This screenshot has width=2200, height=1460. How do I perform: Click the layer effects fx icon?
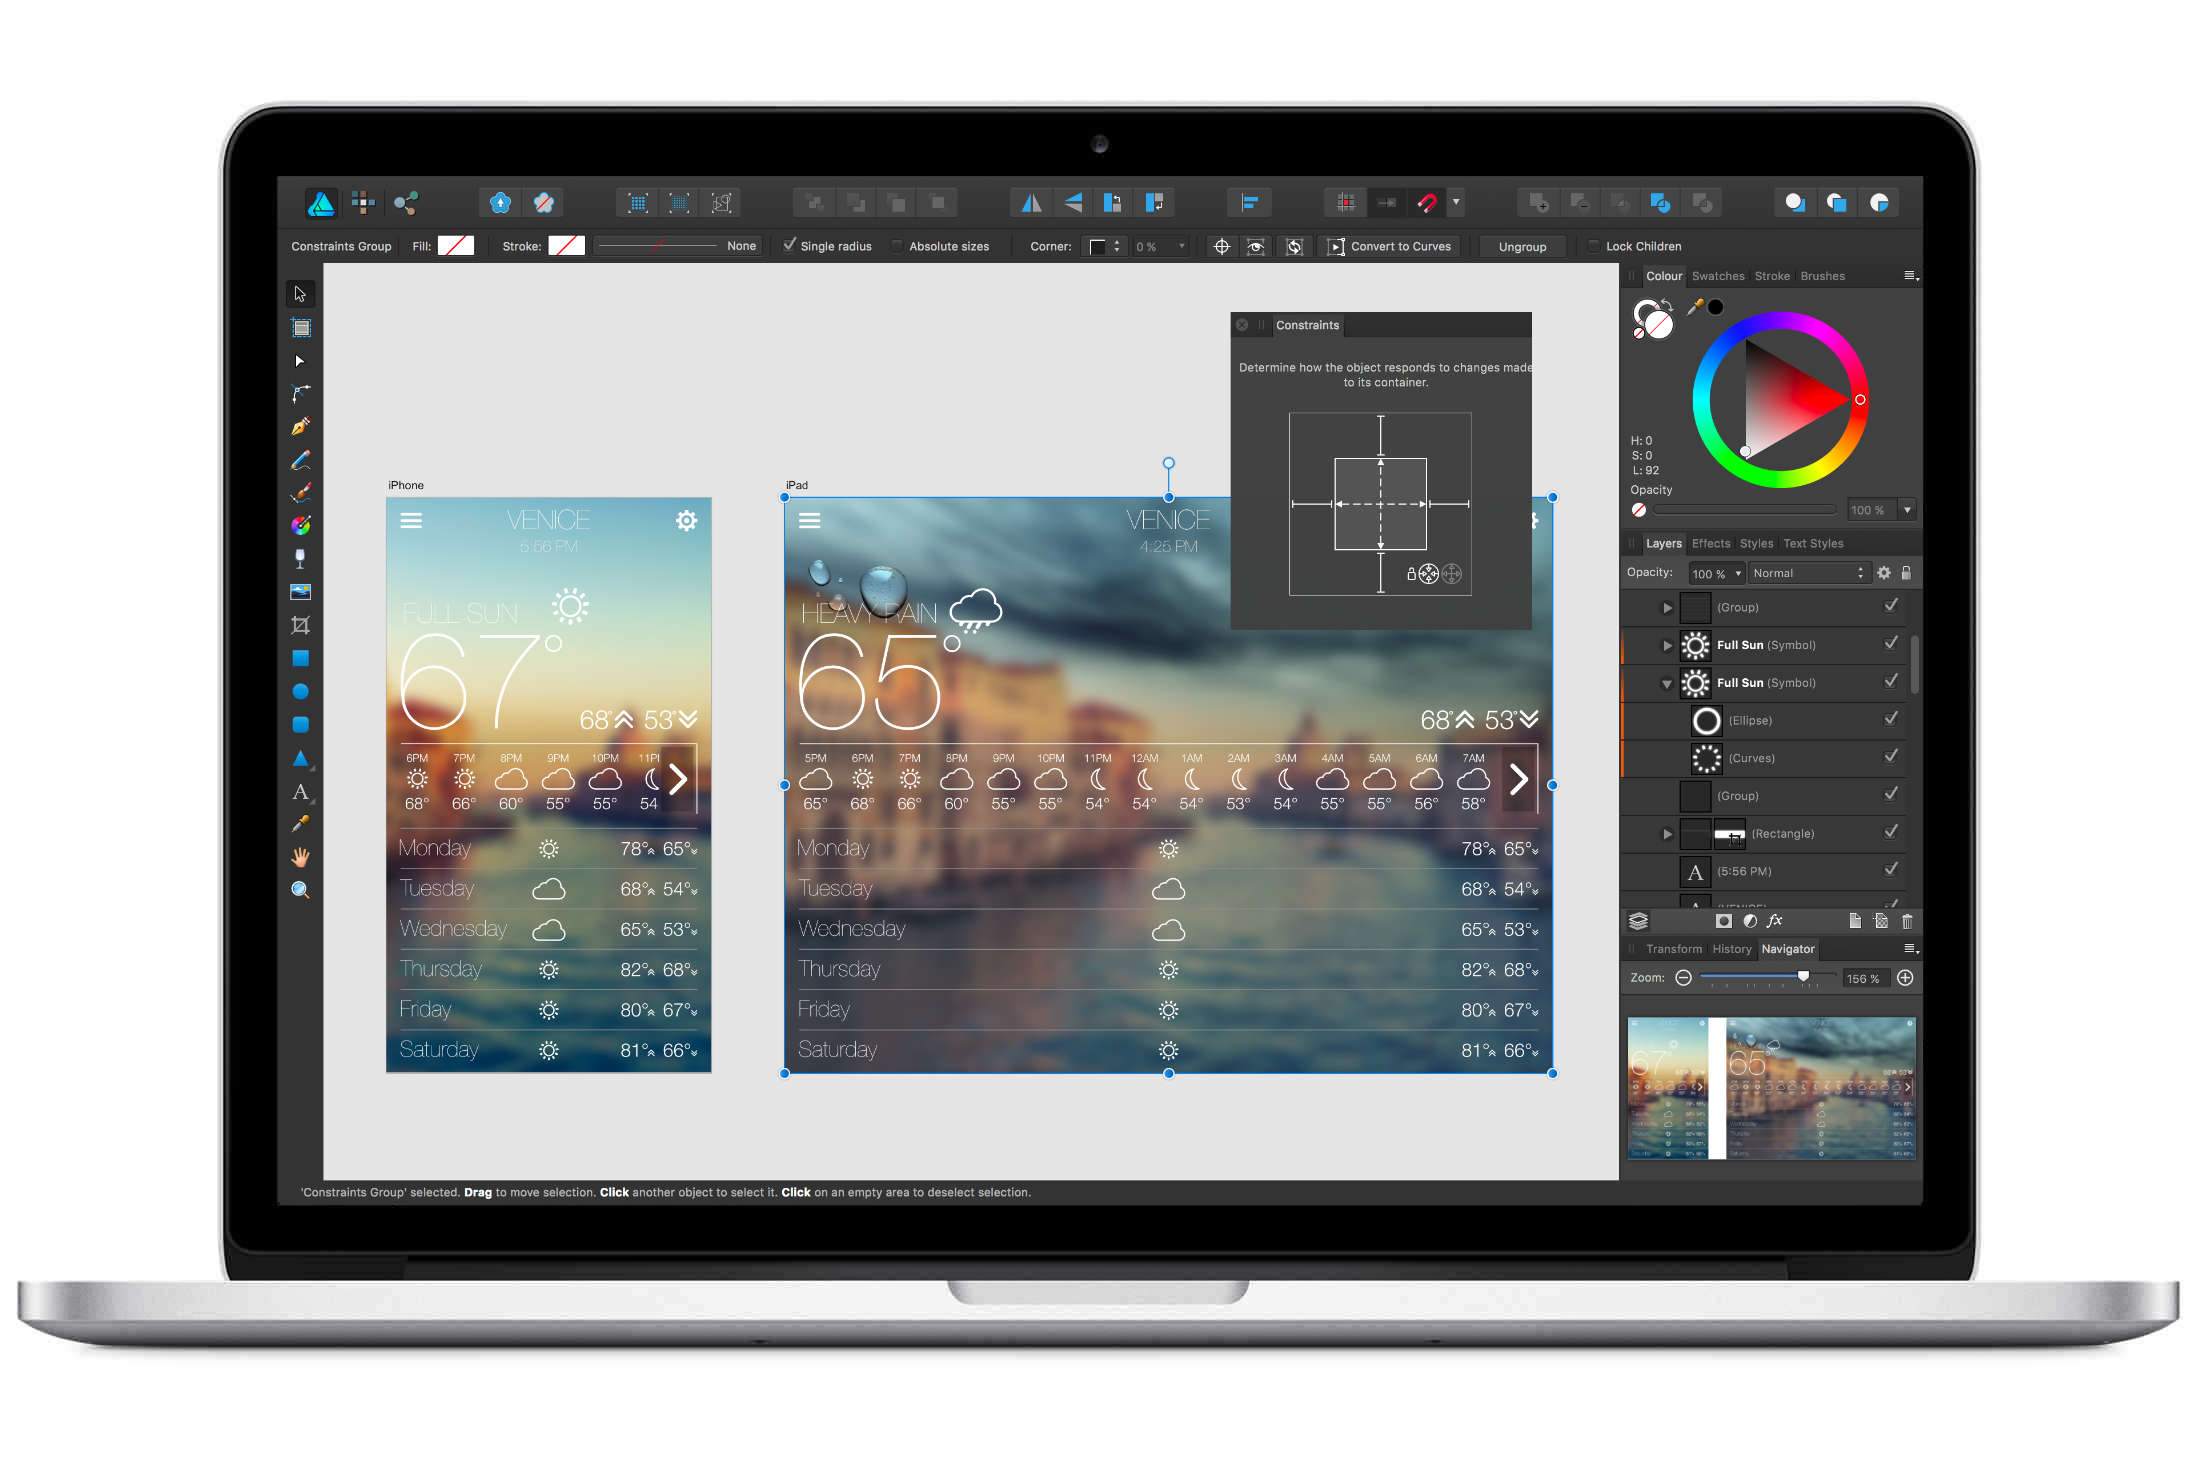[x=1775, y=921]
